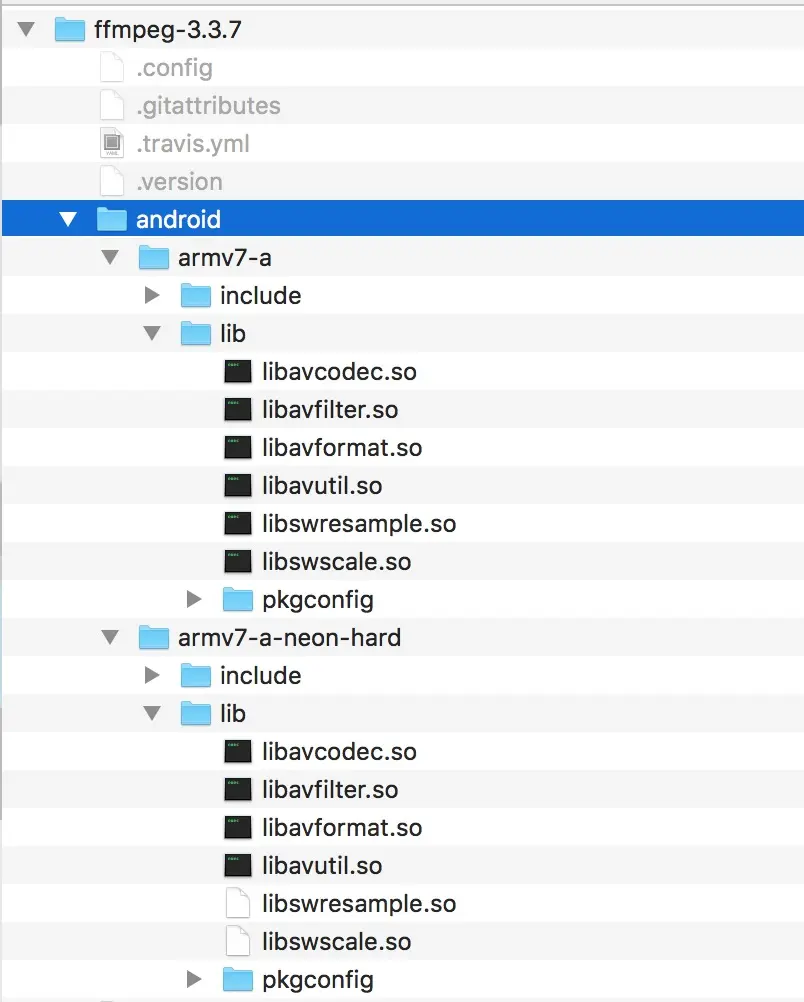Expand the include folder under armv7-a
Viewport: 804px width, 1002px height.
click(x=152, y=295)
